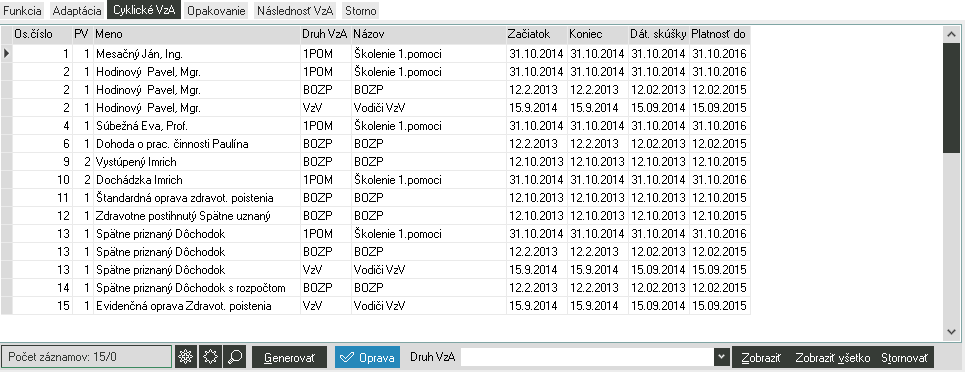Select Zdravotne postihnutý Spätne uznaný cell
This screenshot has height=372, width=965.
(197, 216)
